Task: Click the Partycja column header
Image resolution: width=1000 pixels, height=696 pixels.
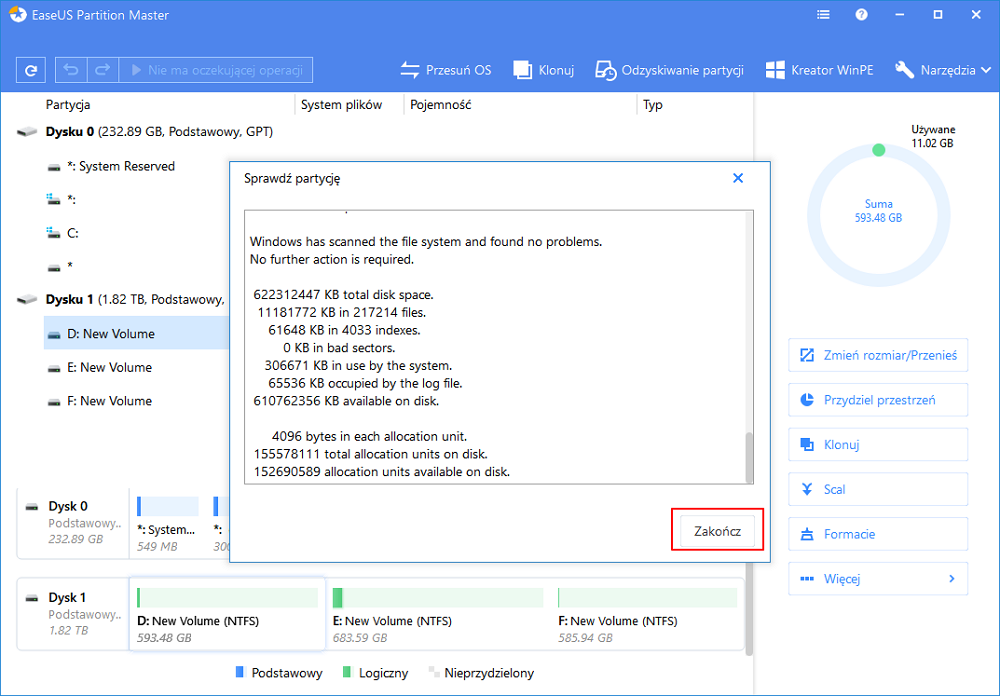Action: [68, 105]
